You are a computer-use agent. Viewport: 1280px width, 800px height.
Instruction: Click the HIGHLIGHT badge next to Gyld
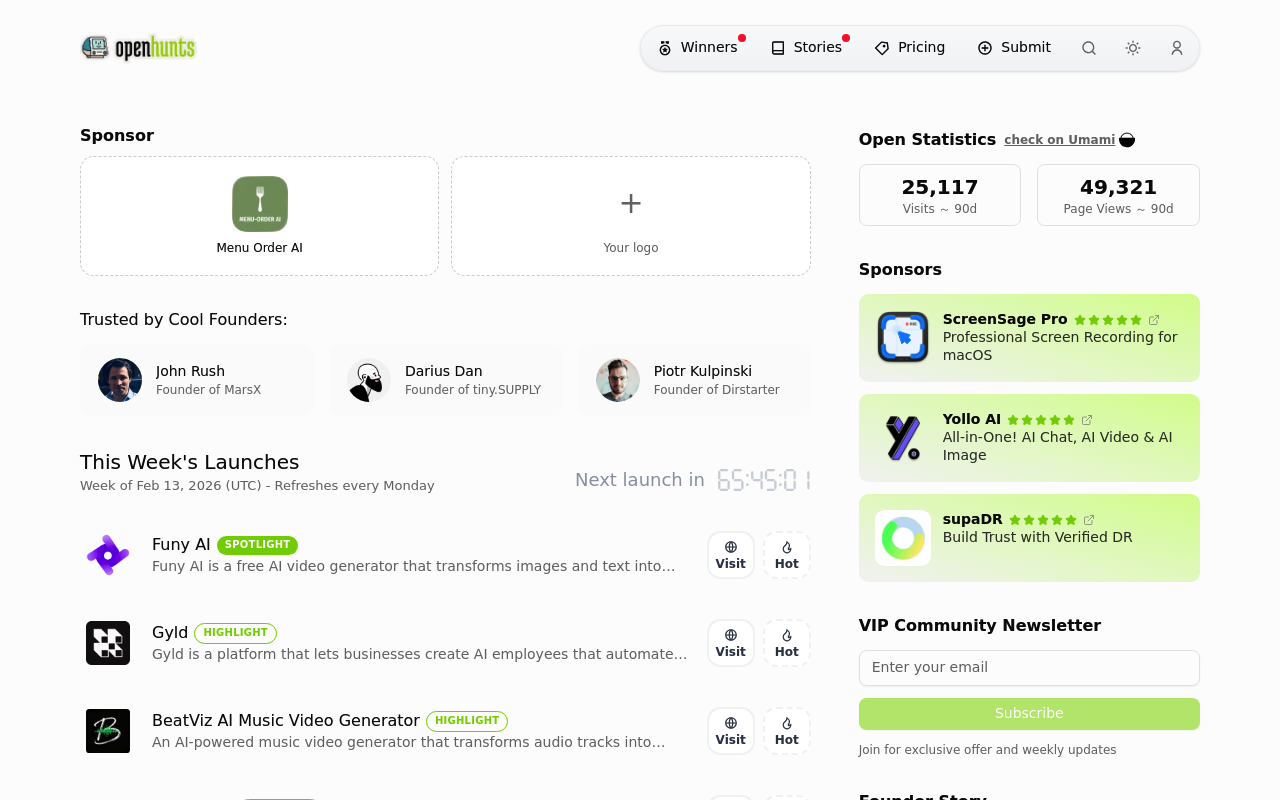[235, 633]
